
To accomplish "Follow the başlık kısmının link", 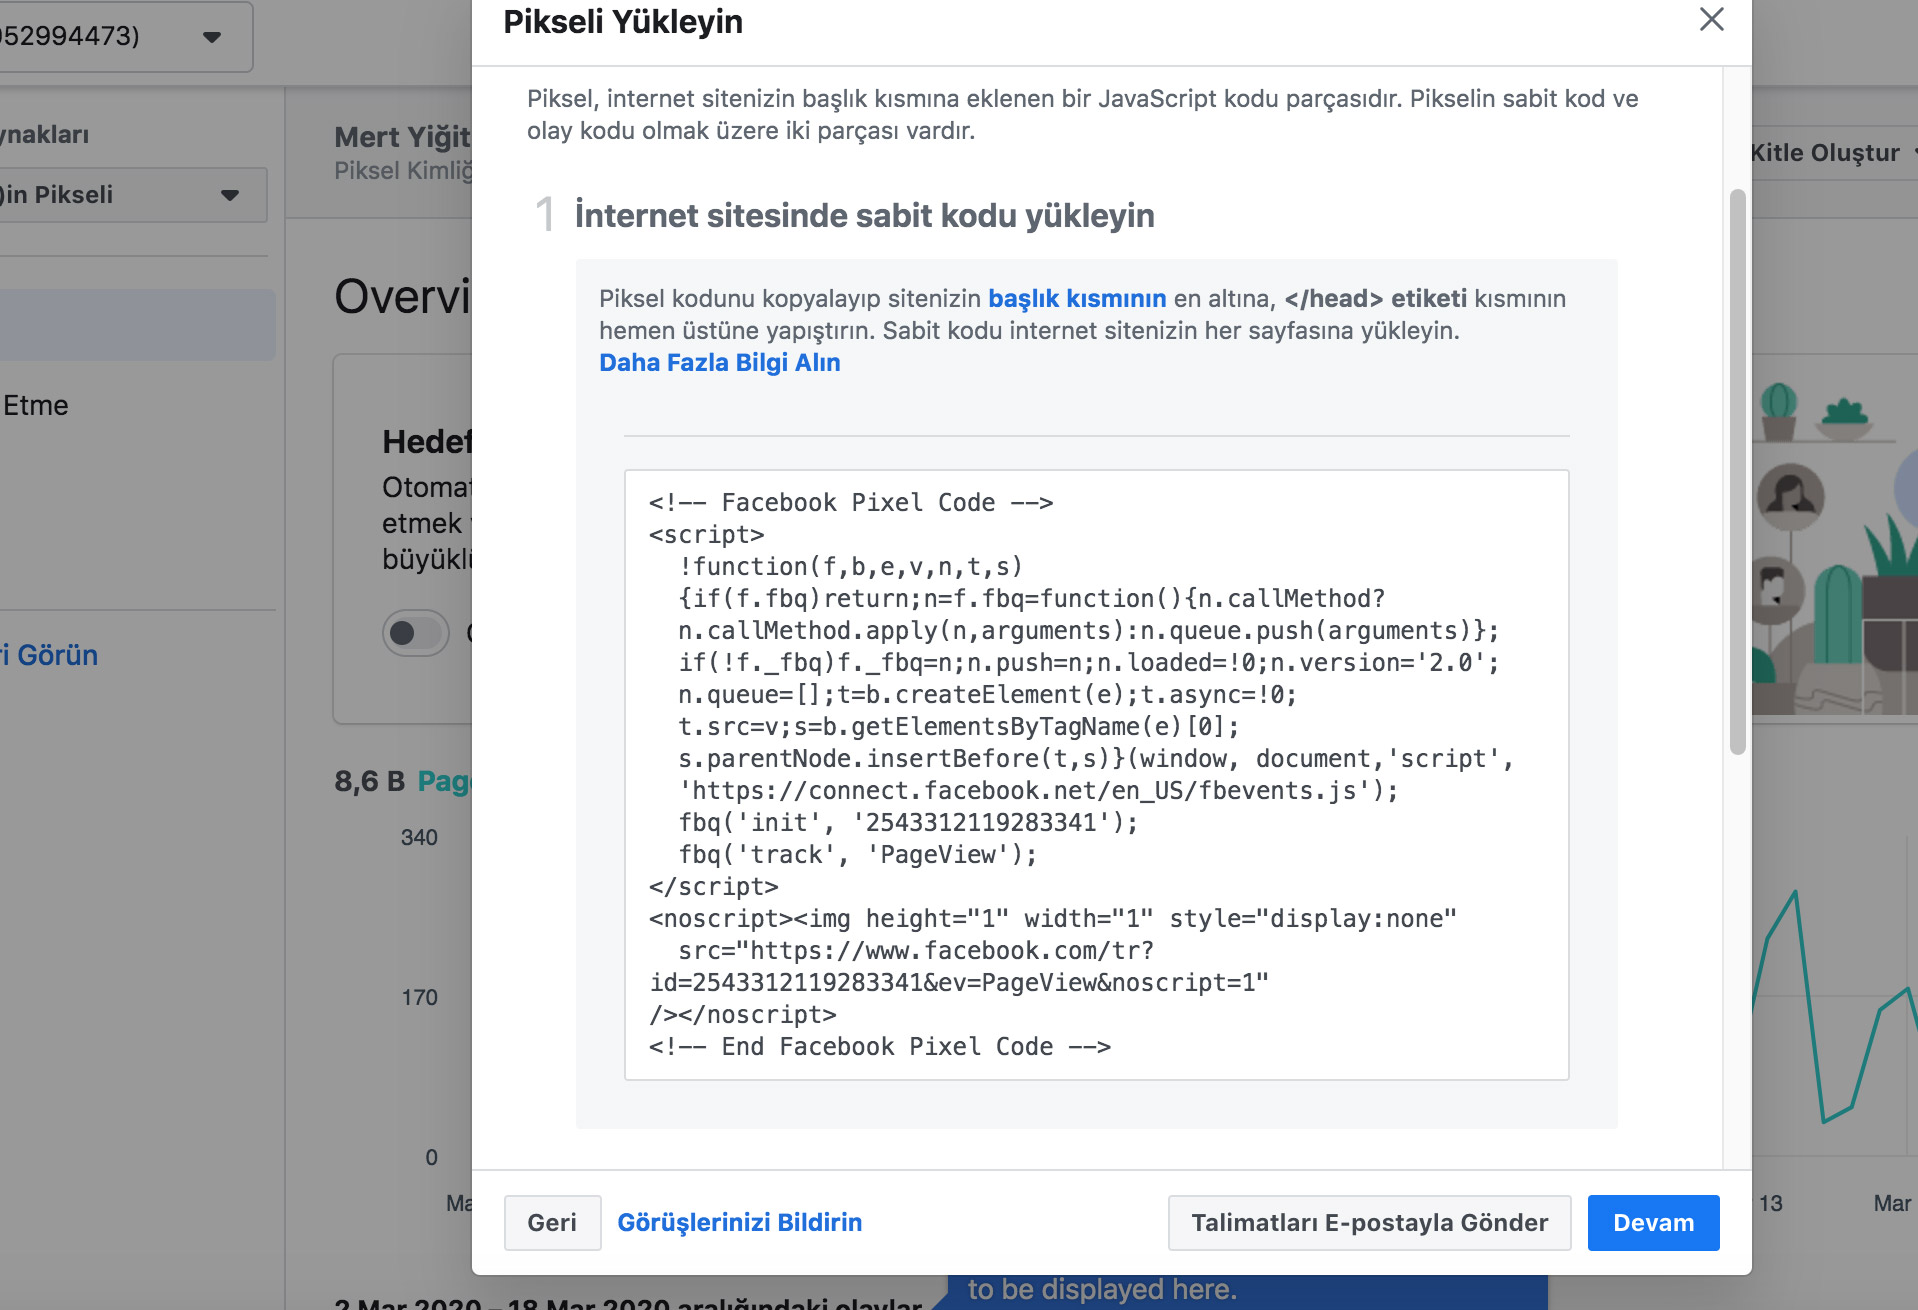I will tap(1077, 298).
